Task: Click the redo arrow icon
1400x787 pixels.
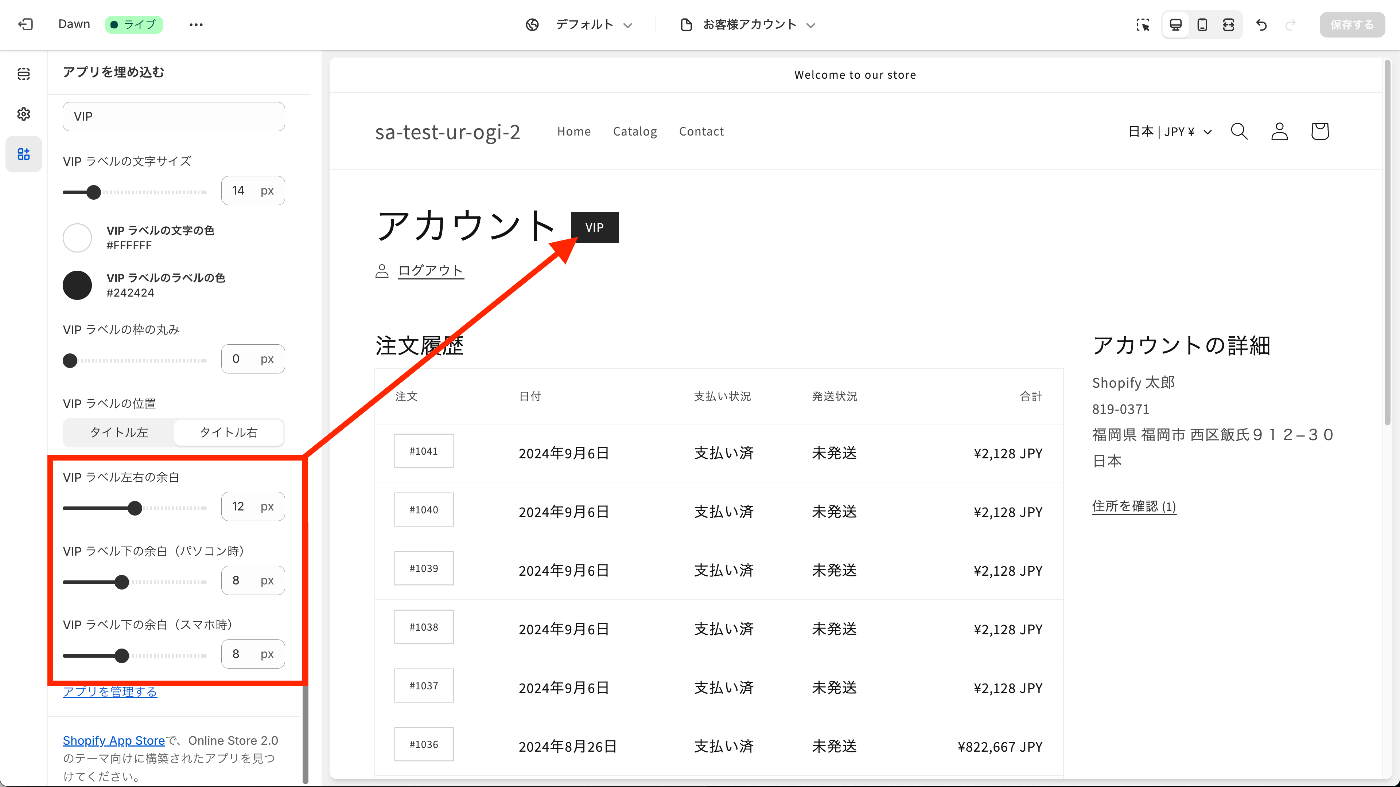Action: tap(1291, 25)
